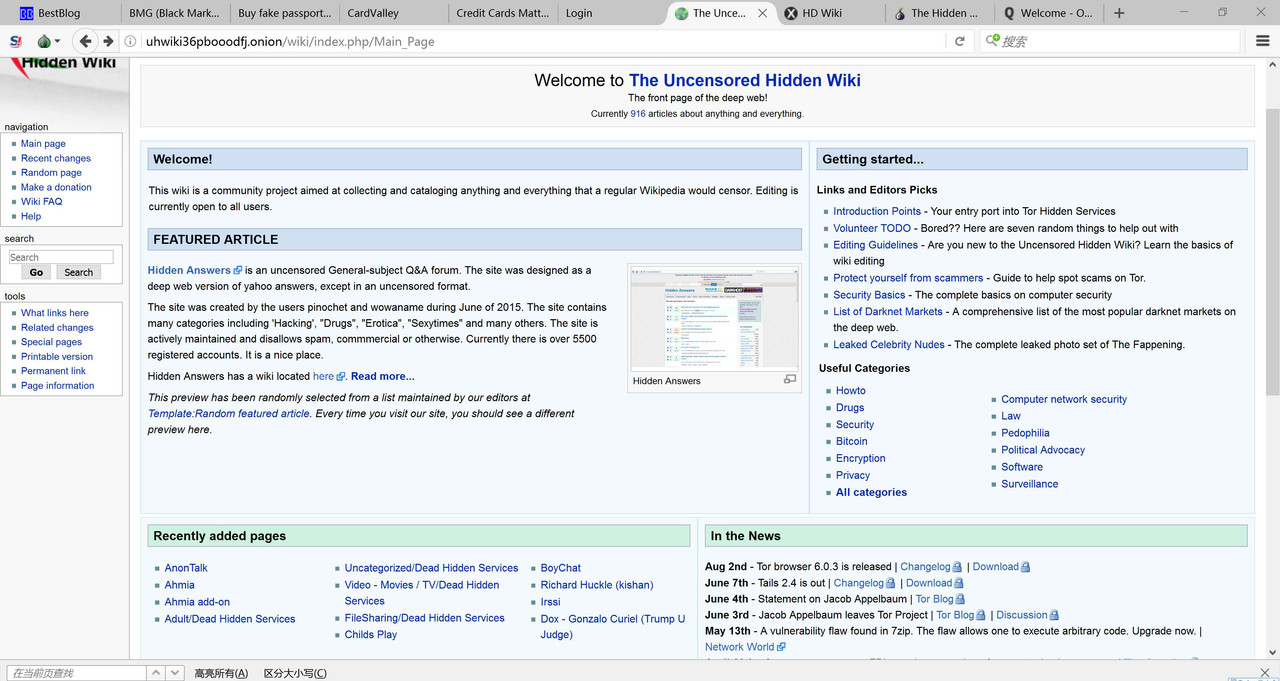Click the Go button in wiki search
Image resolution: width=1280 pixels, height=681 pixels.
[x=36, y=272]
